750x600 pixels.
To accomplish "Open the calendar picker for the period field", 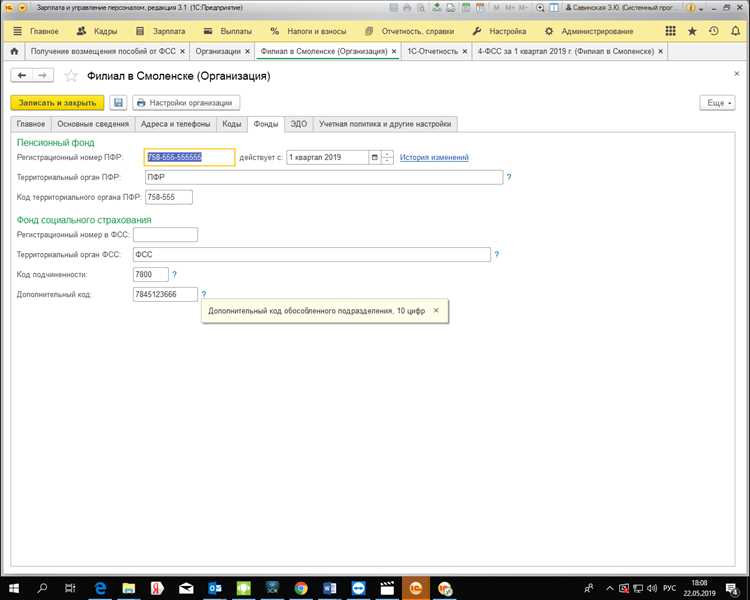I will [375, 157].
